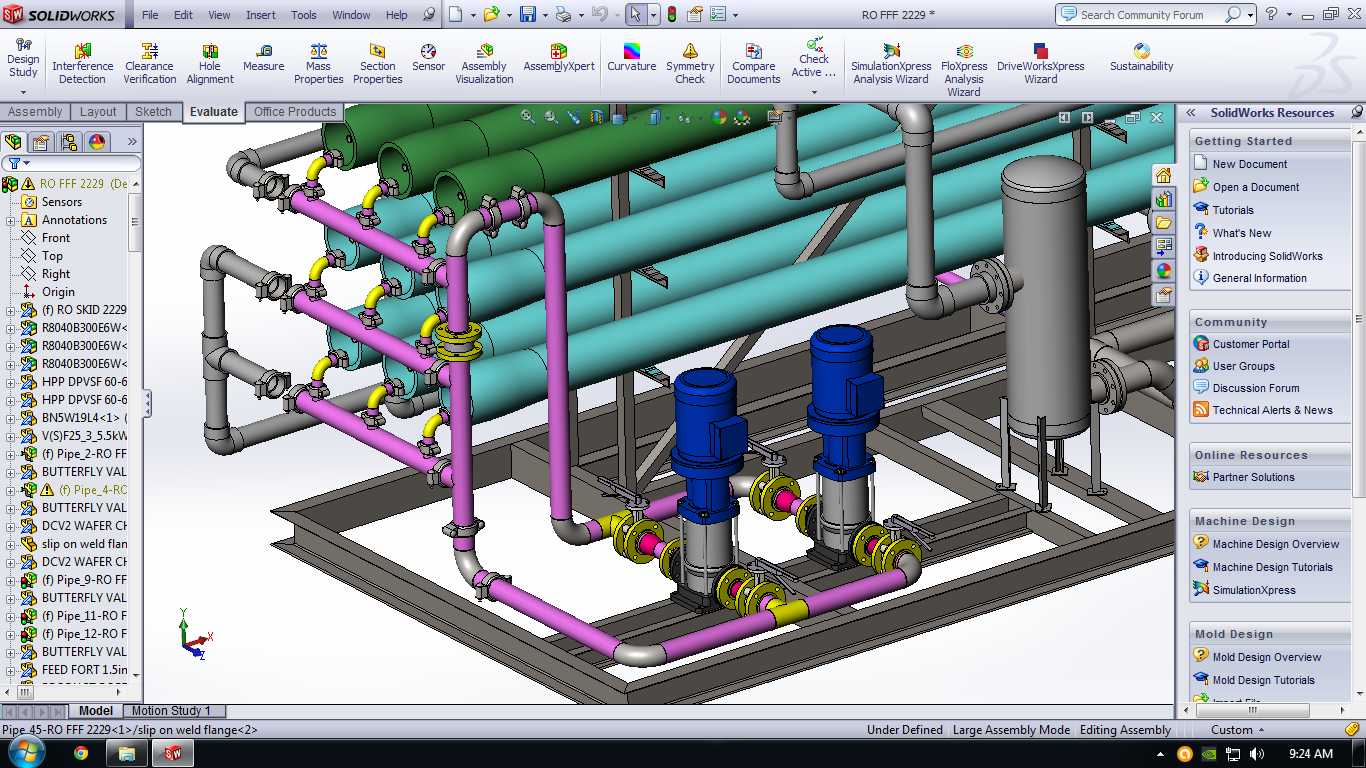Open the Check Active dropdown arrow
Screen dimensions: 1366x768
pyautogui.click(x=813, y=92)
